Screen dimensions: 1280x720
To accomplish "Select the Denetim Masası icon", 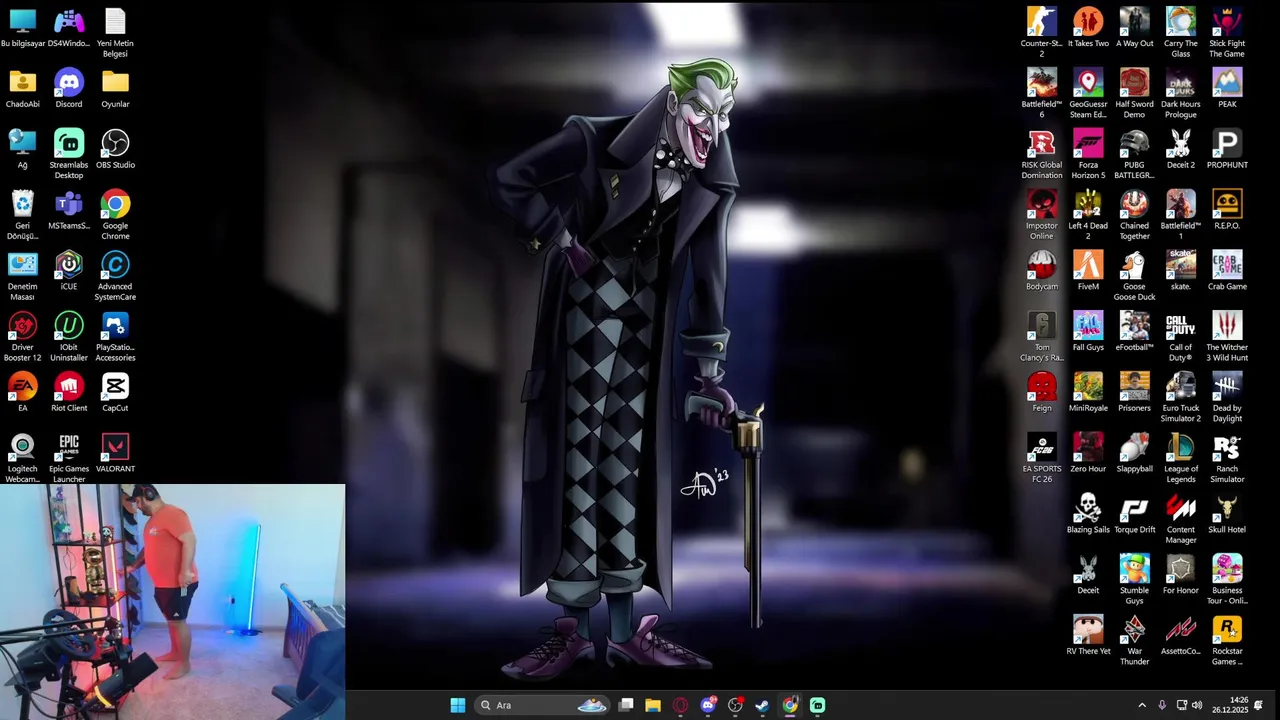I will pos(22,277).
